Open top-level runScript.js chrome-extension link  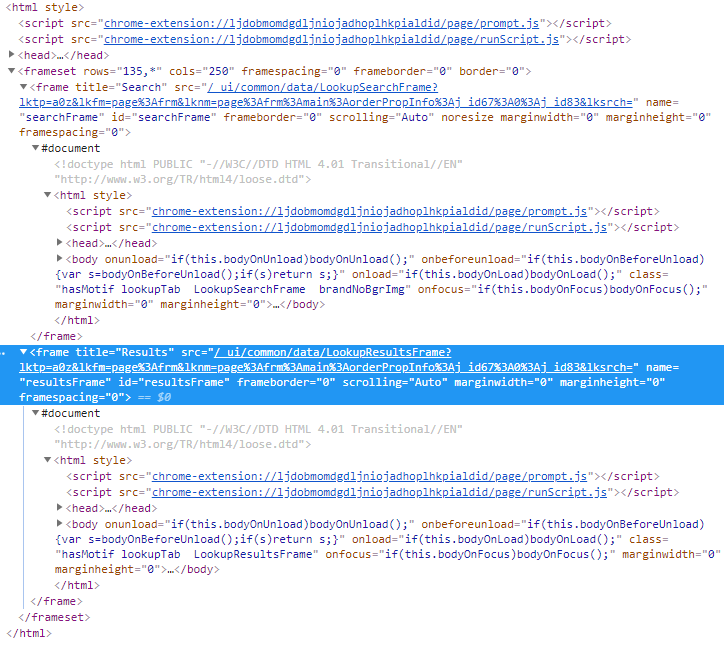331,39
